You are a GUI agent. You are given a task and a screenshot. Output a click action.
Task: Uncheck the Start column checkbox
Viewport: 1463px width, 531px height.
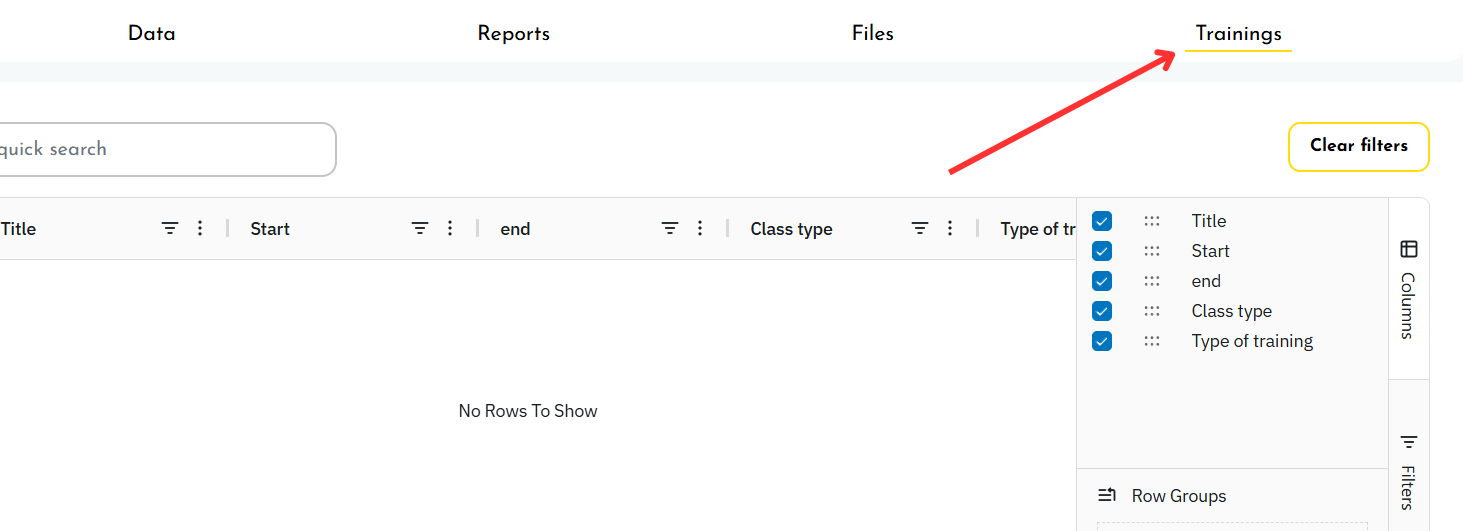pyautogui.click(x=1102, y=251)
